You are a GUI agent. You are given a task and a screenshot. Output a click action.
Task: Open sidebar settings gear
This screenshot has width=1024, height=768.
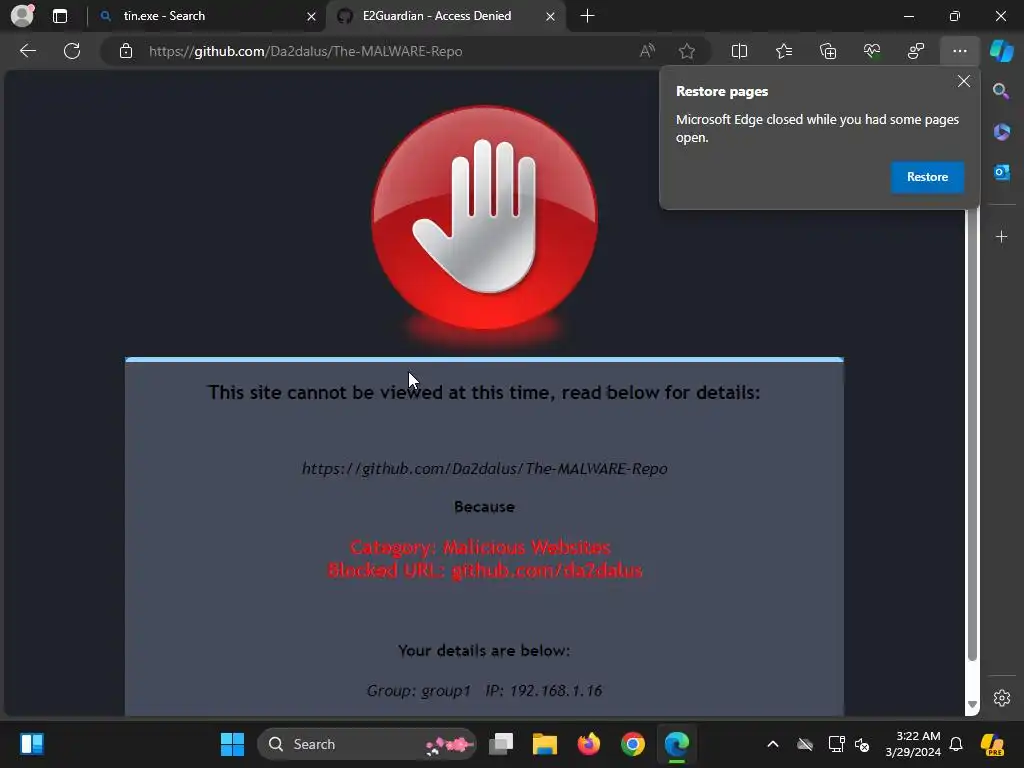pos(1001,697)
